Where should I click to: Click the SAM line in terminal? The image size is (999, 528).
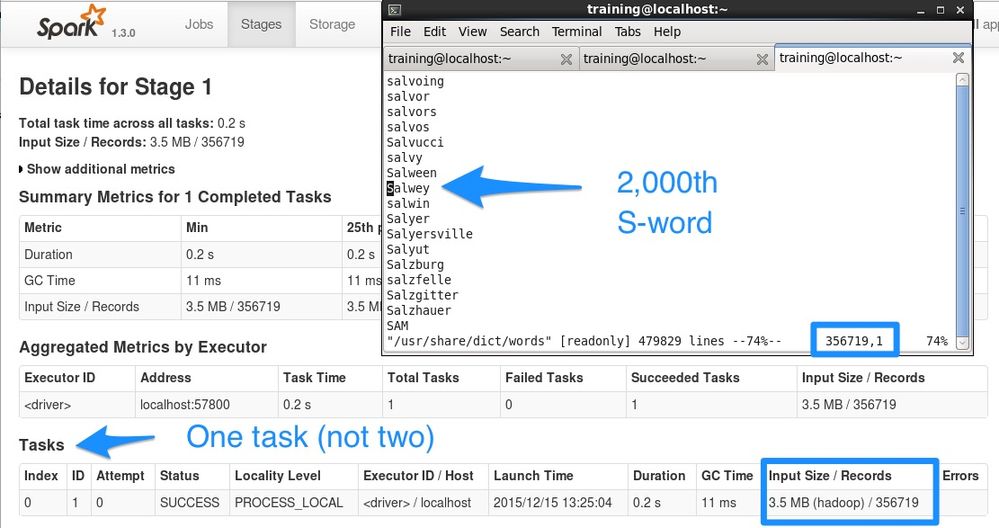[398, 326]
